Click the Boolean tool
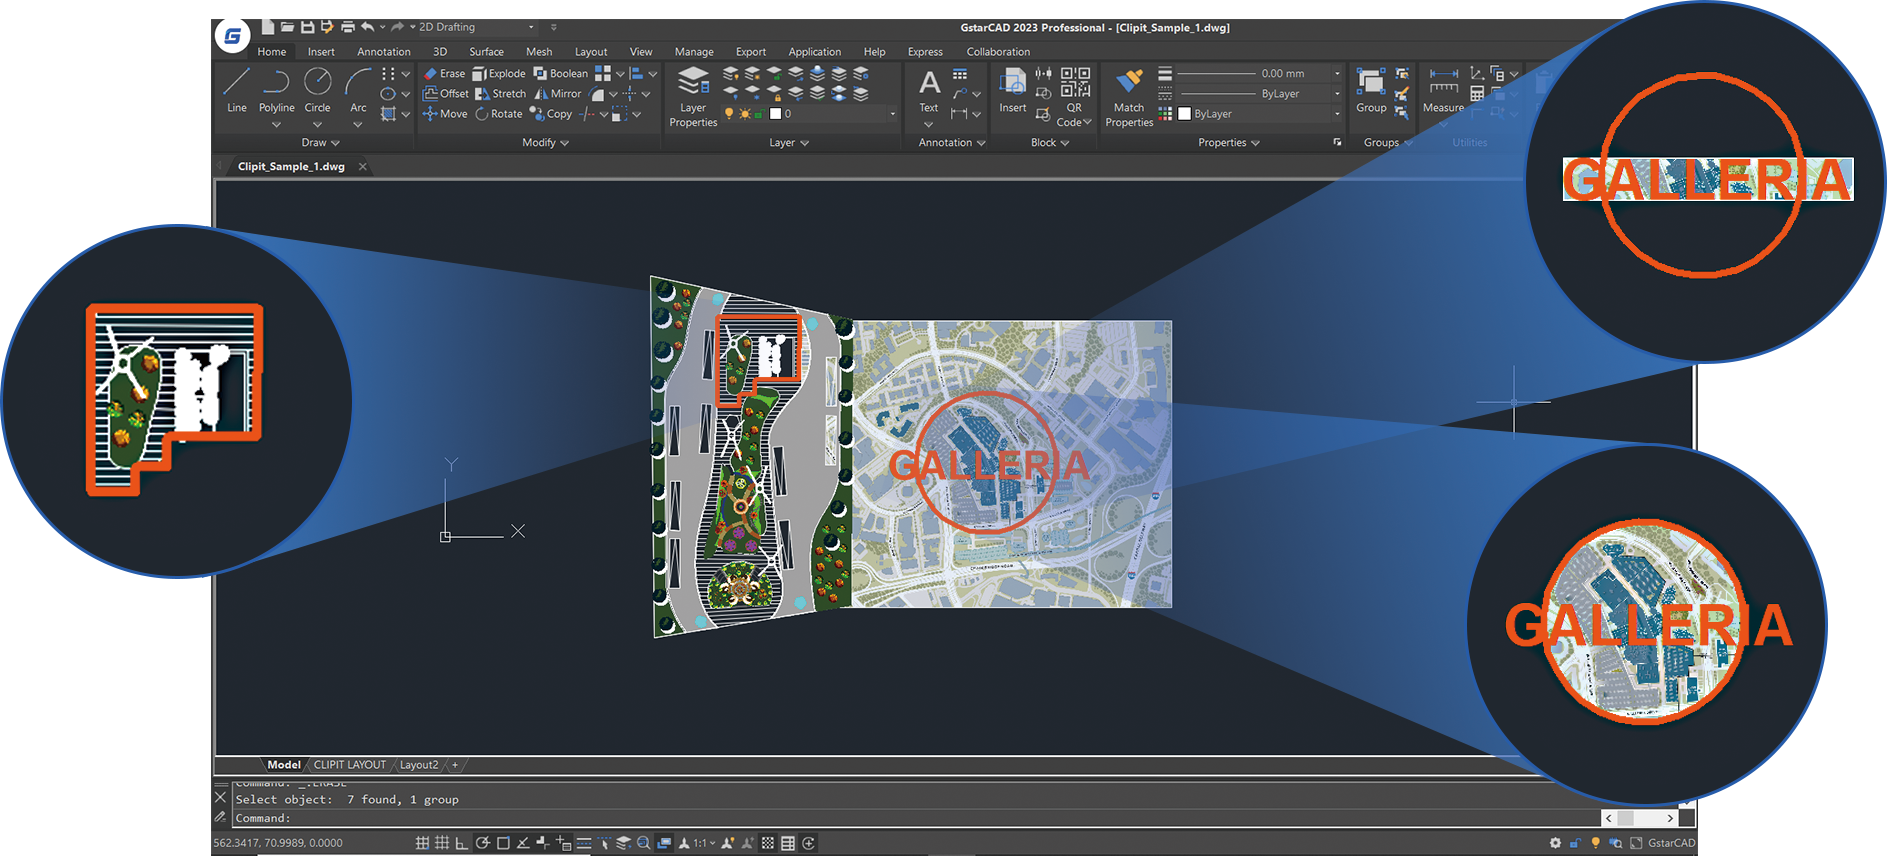Viewport: 1887px width, 856px height. point(560,74)
